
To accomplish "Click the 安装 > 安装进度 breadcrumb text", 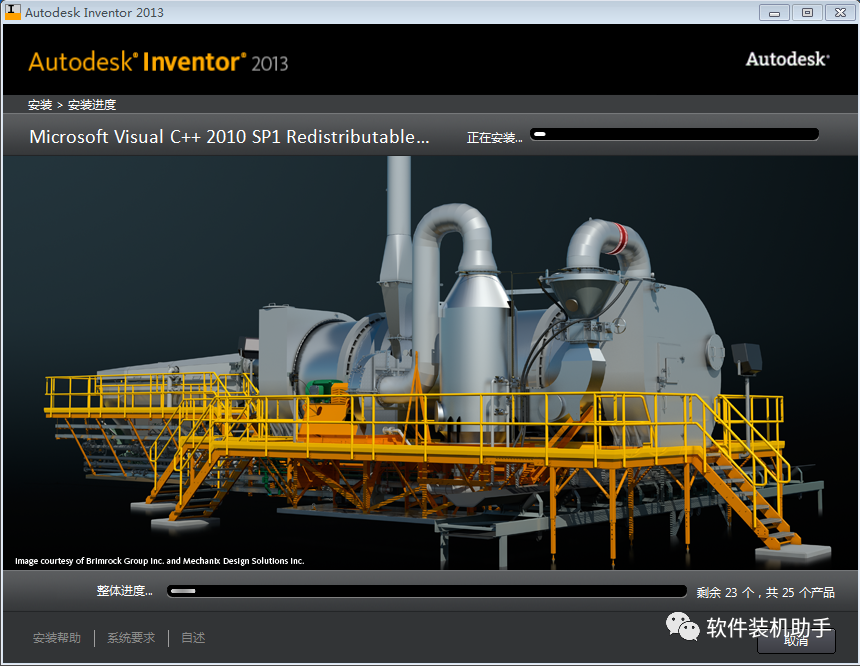I will coord(72,105).
